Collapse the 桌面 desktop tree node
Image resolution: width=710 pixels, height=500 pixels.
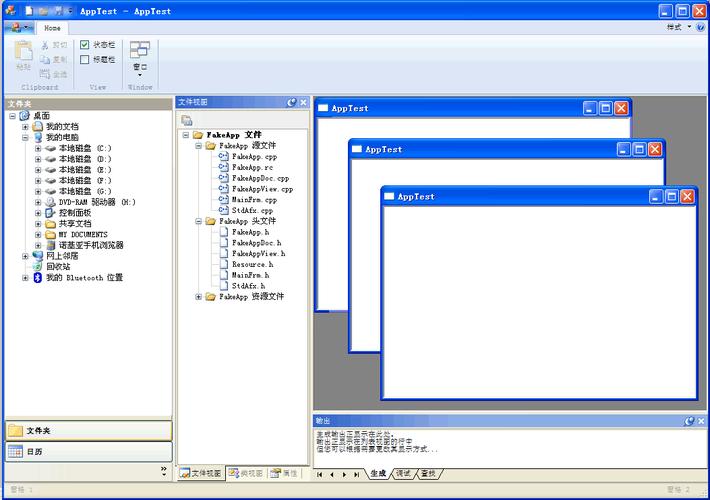(x=13, y=116)
